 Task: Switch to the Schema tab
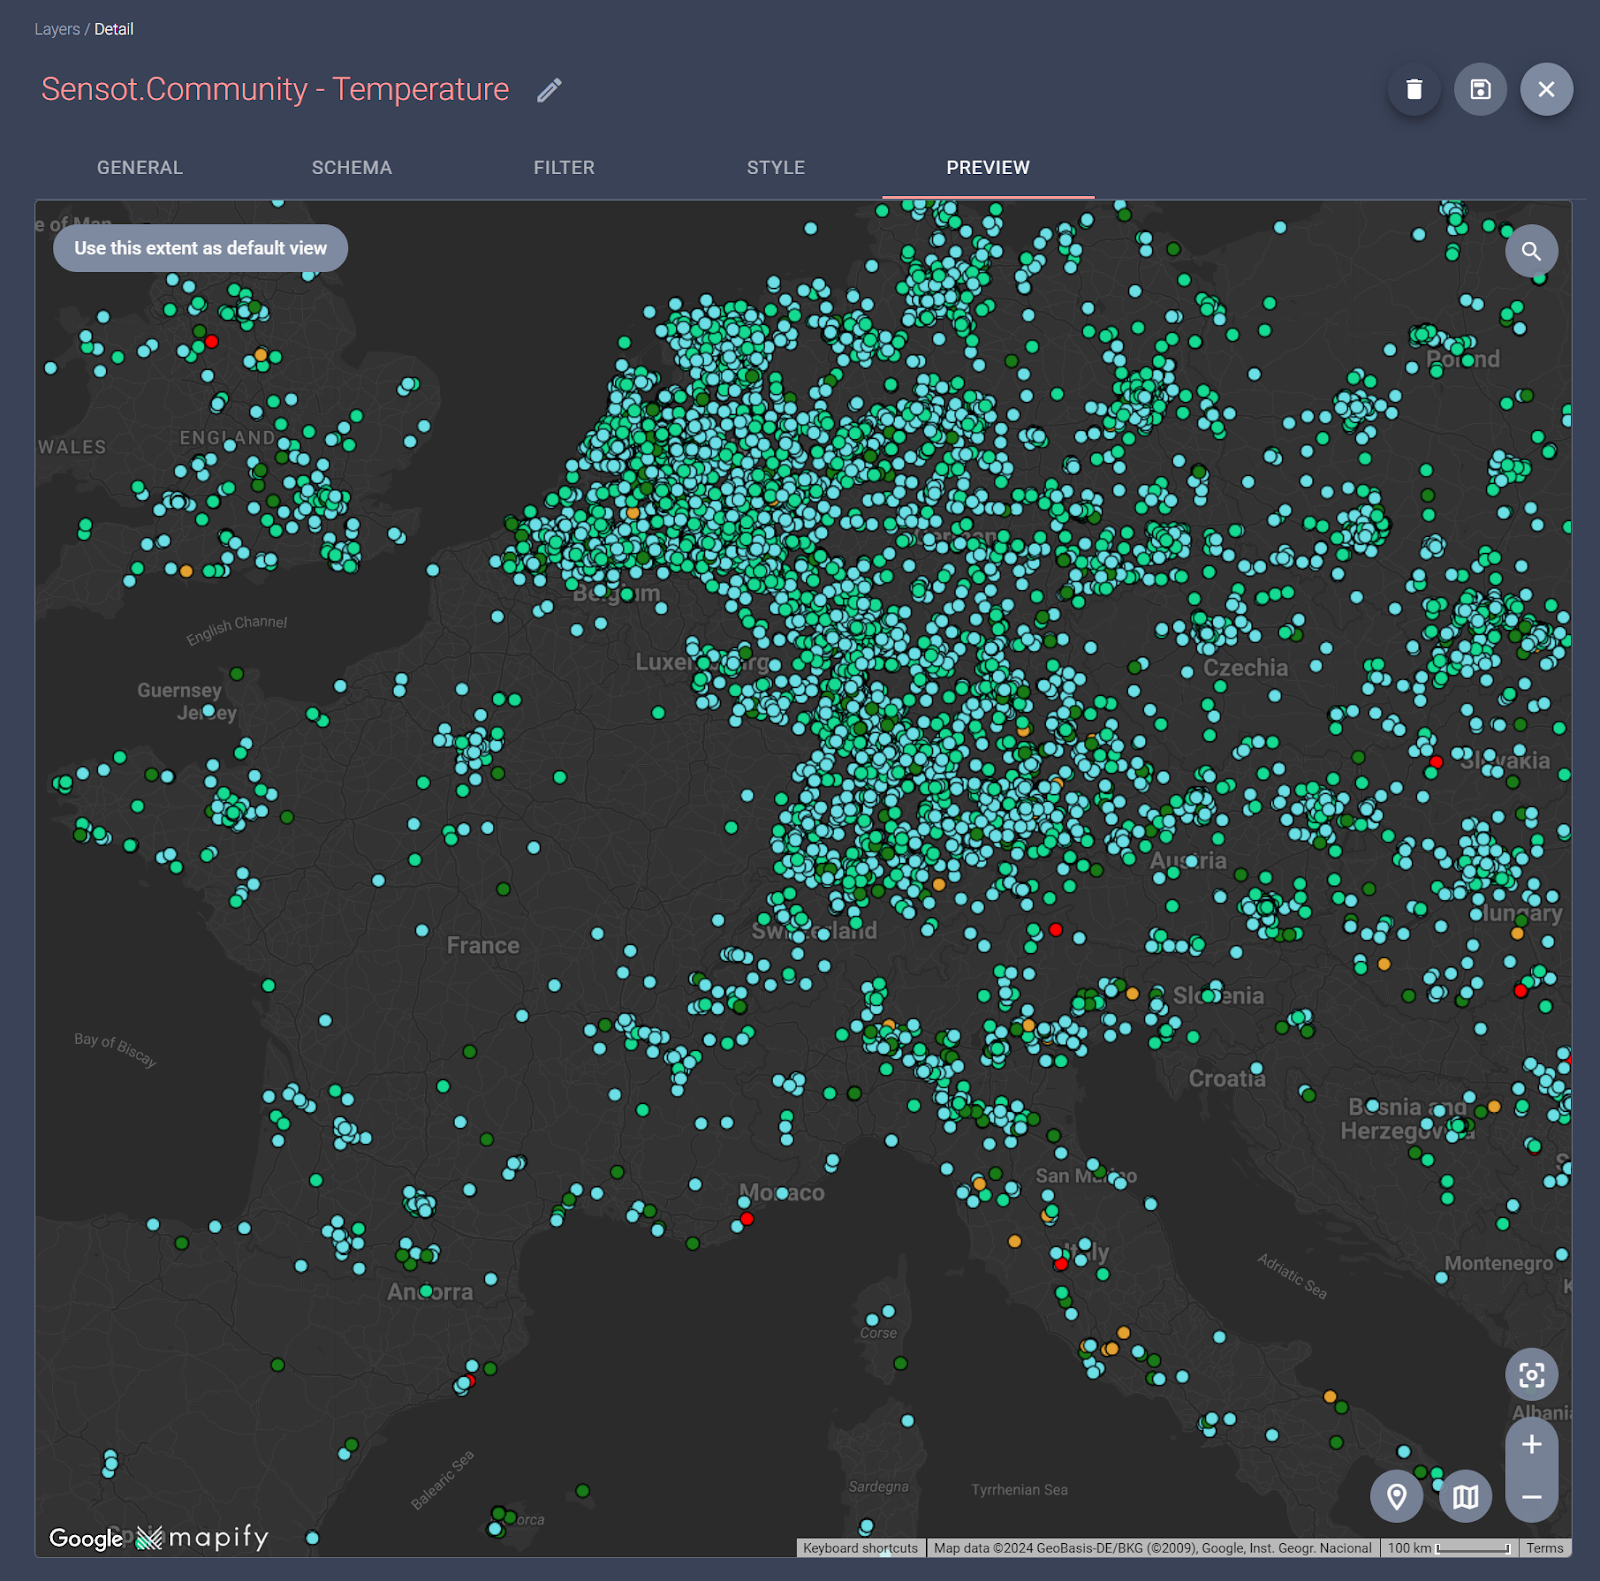352,167
